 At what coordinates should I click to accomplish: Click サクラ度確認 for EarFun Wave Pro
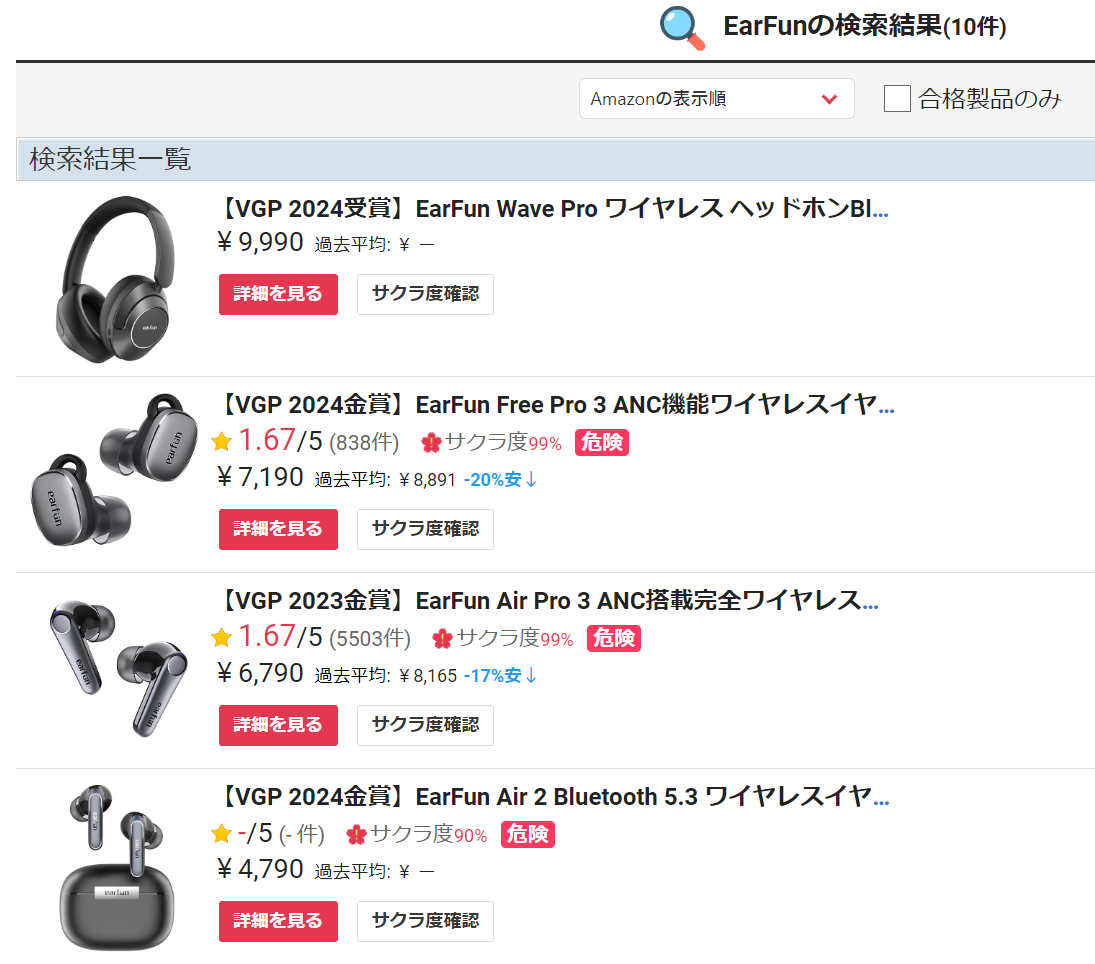(425, 294)
